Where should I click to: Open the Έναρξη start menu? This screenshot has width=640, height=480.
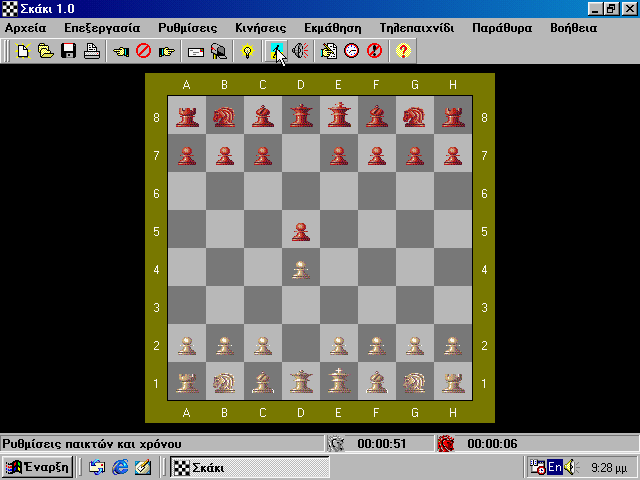[37, 467]
